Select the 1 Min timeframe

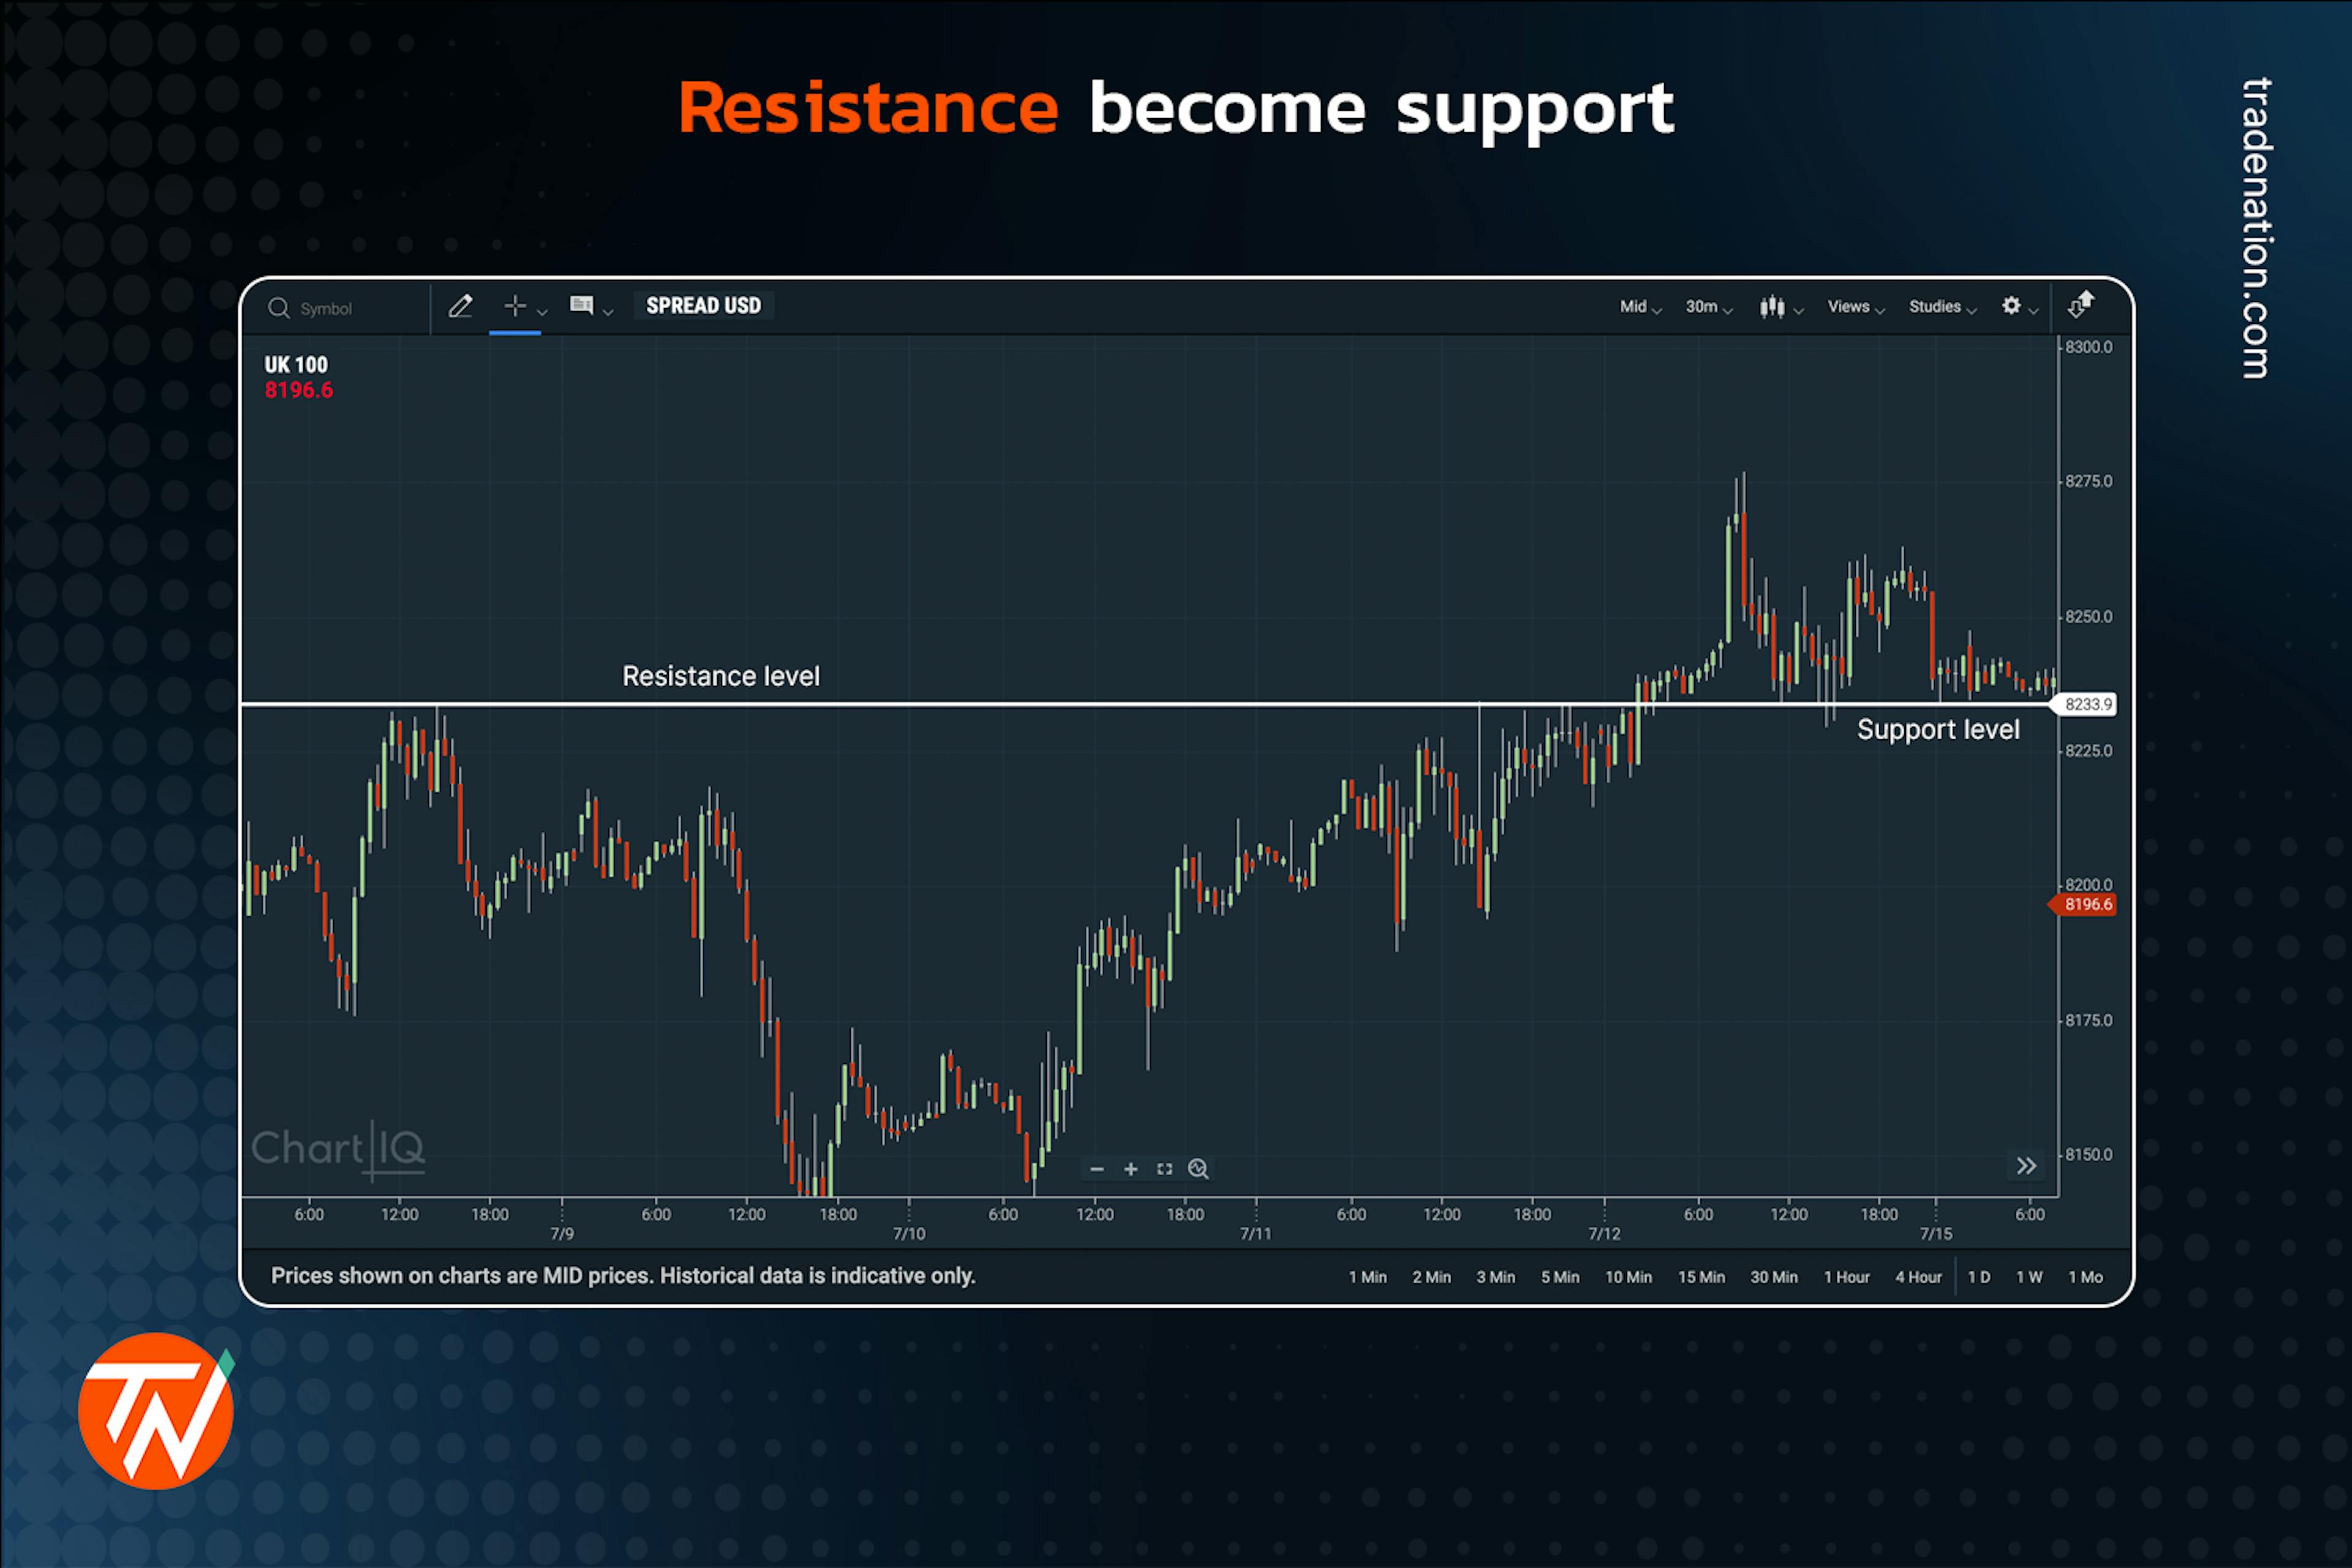pos(1367,1277)
